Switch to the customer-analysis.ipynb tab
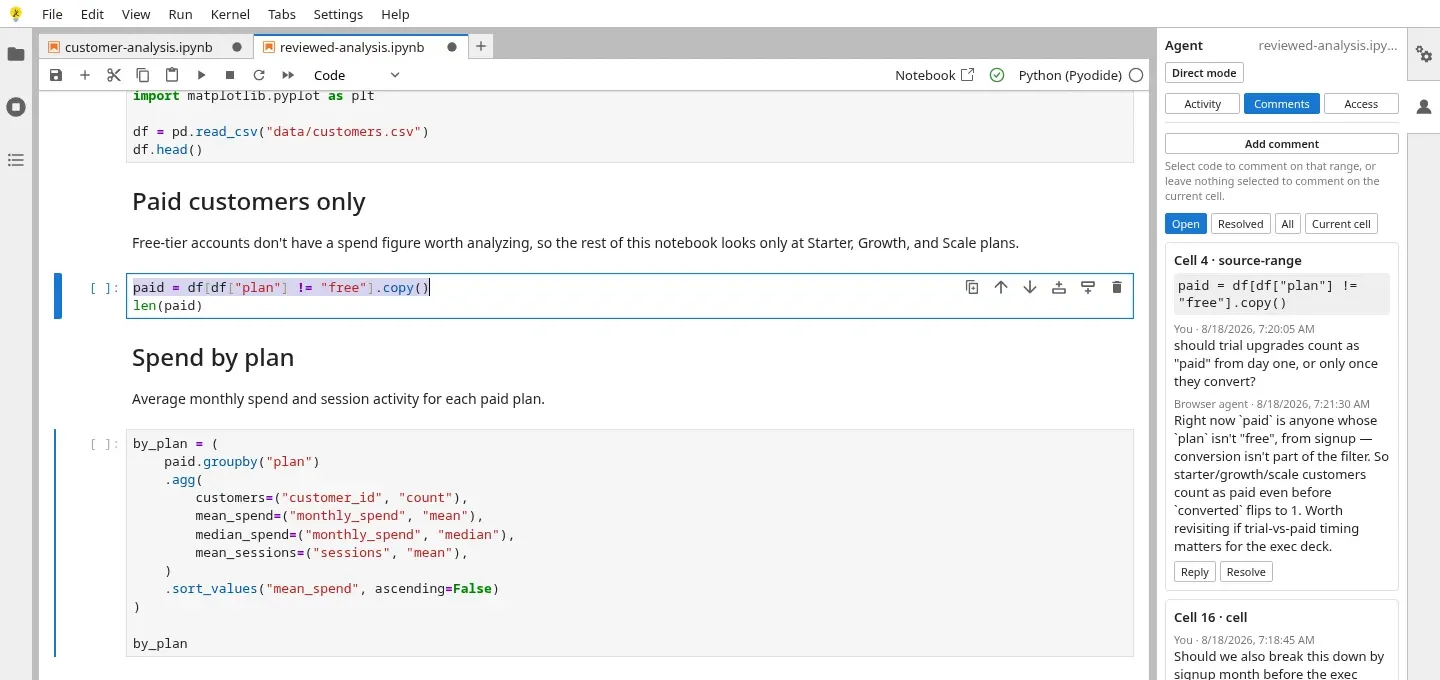Image resolution: width=1440 pixels, height=680 pixels. (x=139, y=47)
